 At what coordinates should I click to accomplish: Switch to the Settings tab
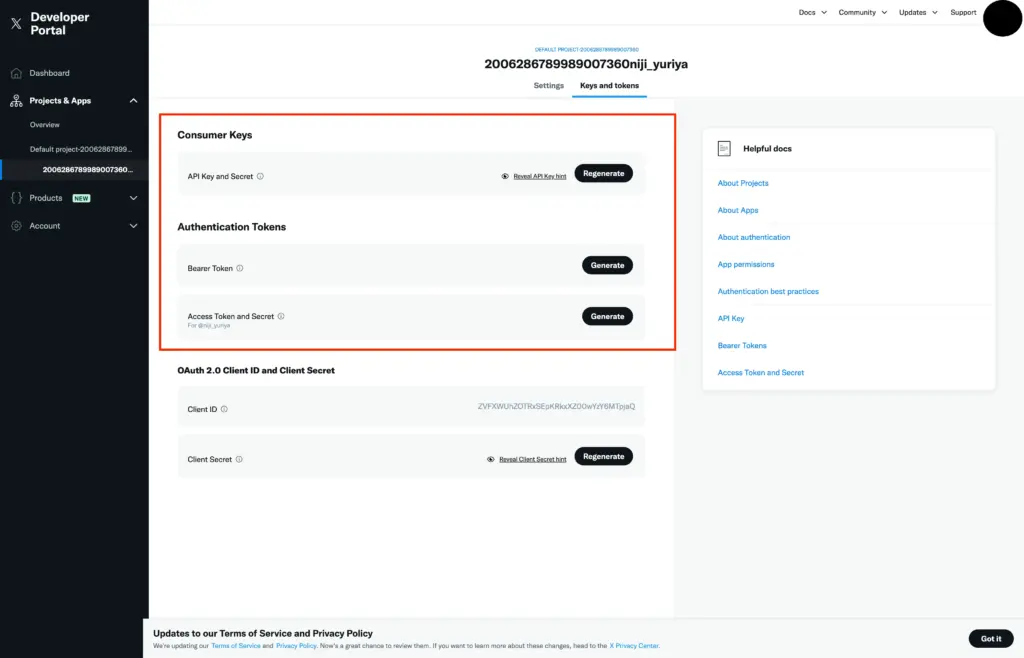[x=548, y=86]
